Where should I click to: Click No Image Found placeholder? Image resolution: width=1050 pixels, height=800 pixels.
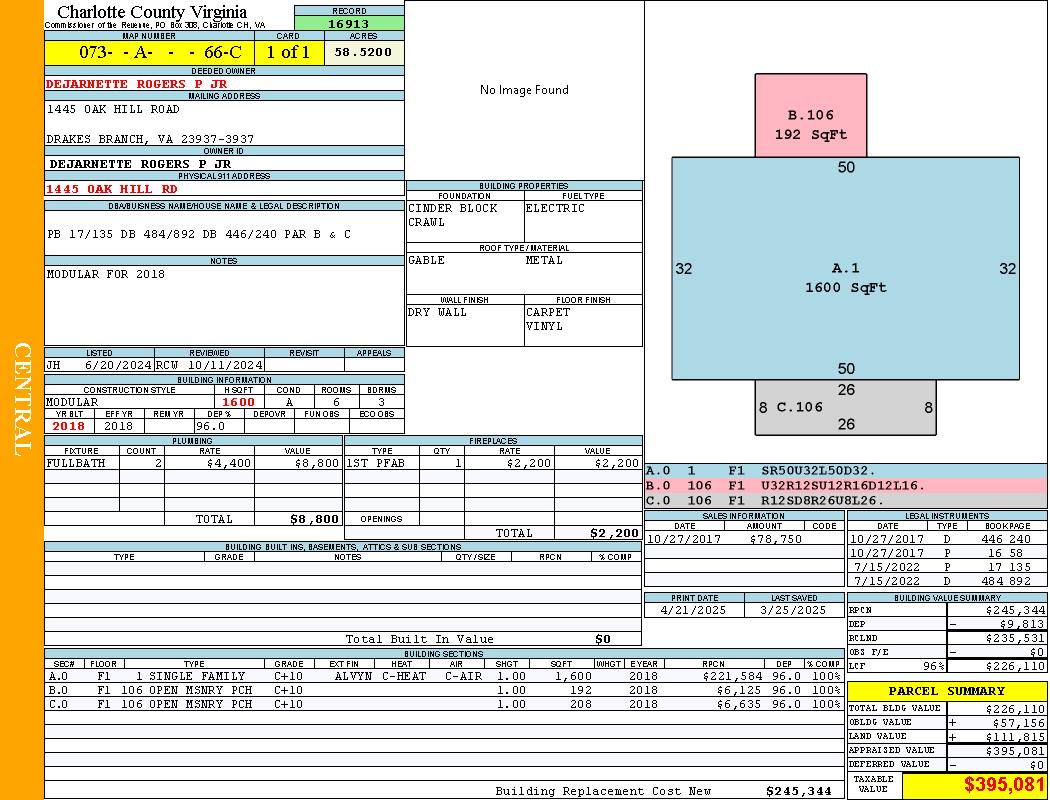[524, 90]
